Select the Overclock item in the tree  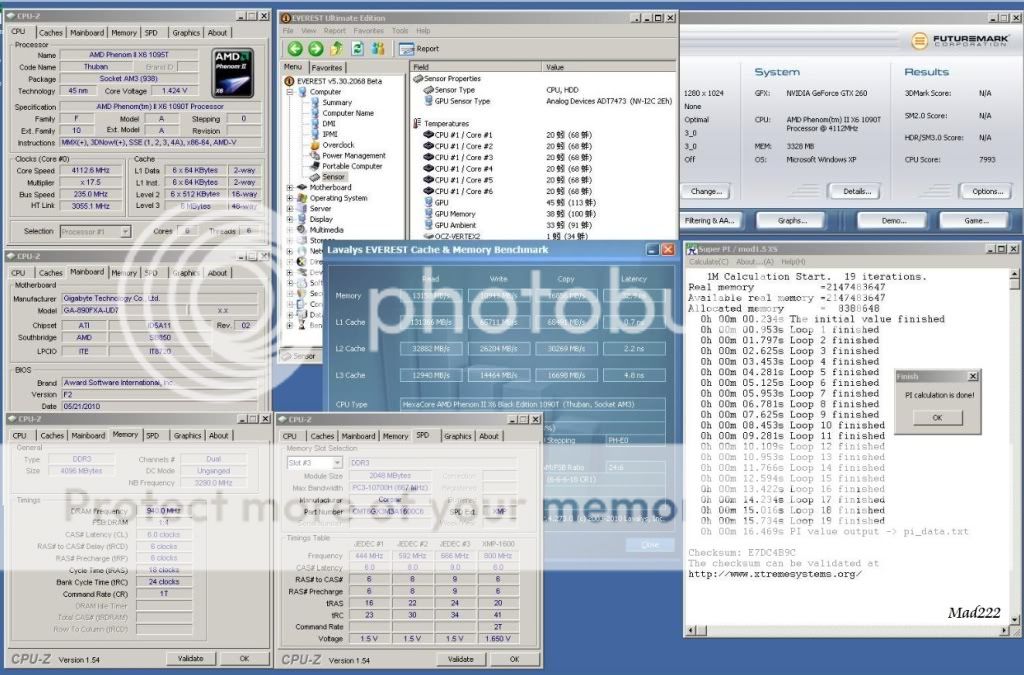[338, 145]
